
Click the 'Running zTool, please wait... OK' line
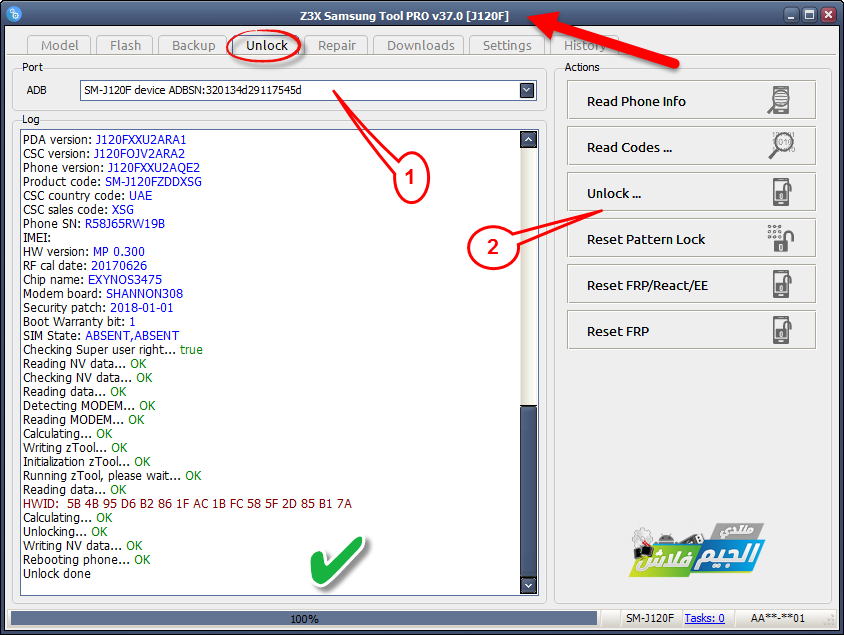(112, 476)
